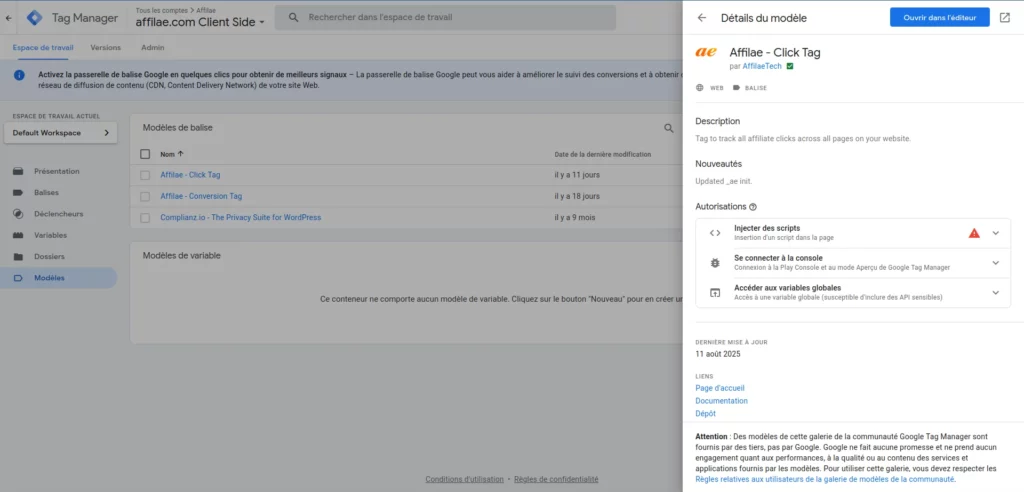
Task: Expand Se connecter à la console permission
Action: pos(995,262)
